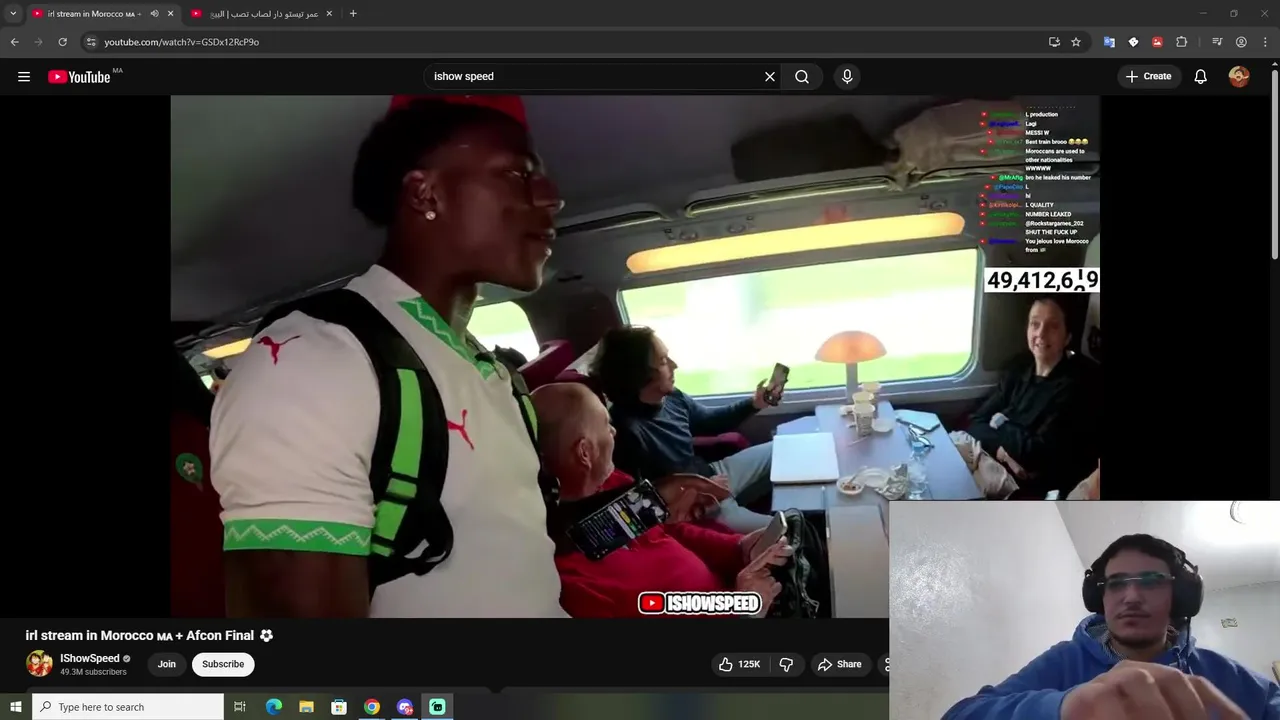Close the irl stream in Morocco tab

(170, 14)
